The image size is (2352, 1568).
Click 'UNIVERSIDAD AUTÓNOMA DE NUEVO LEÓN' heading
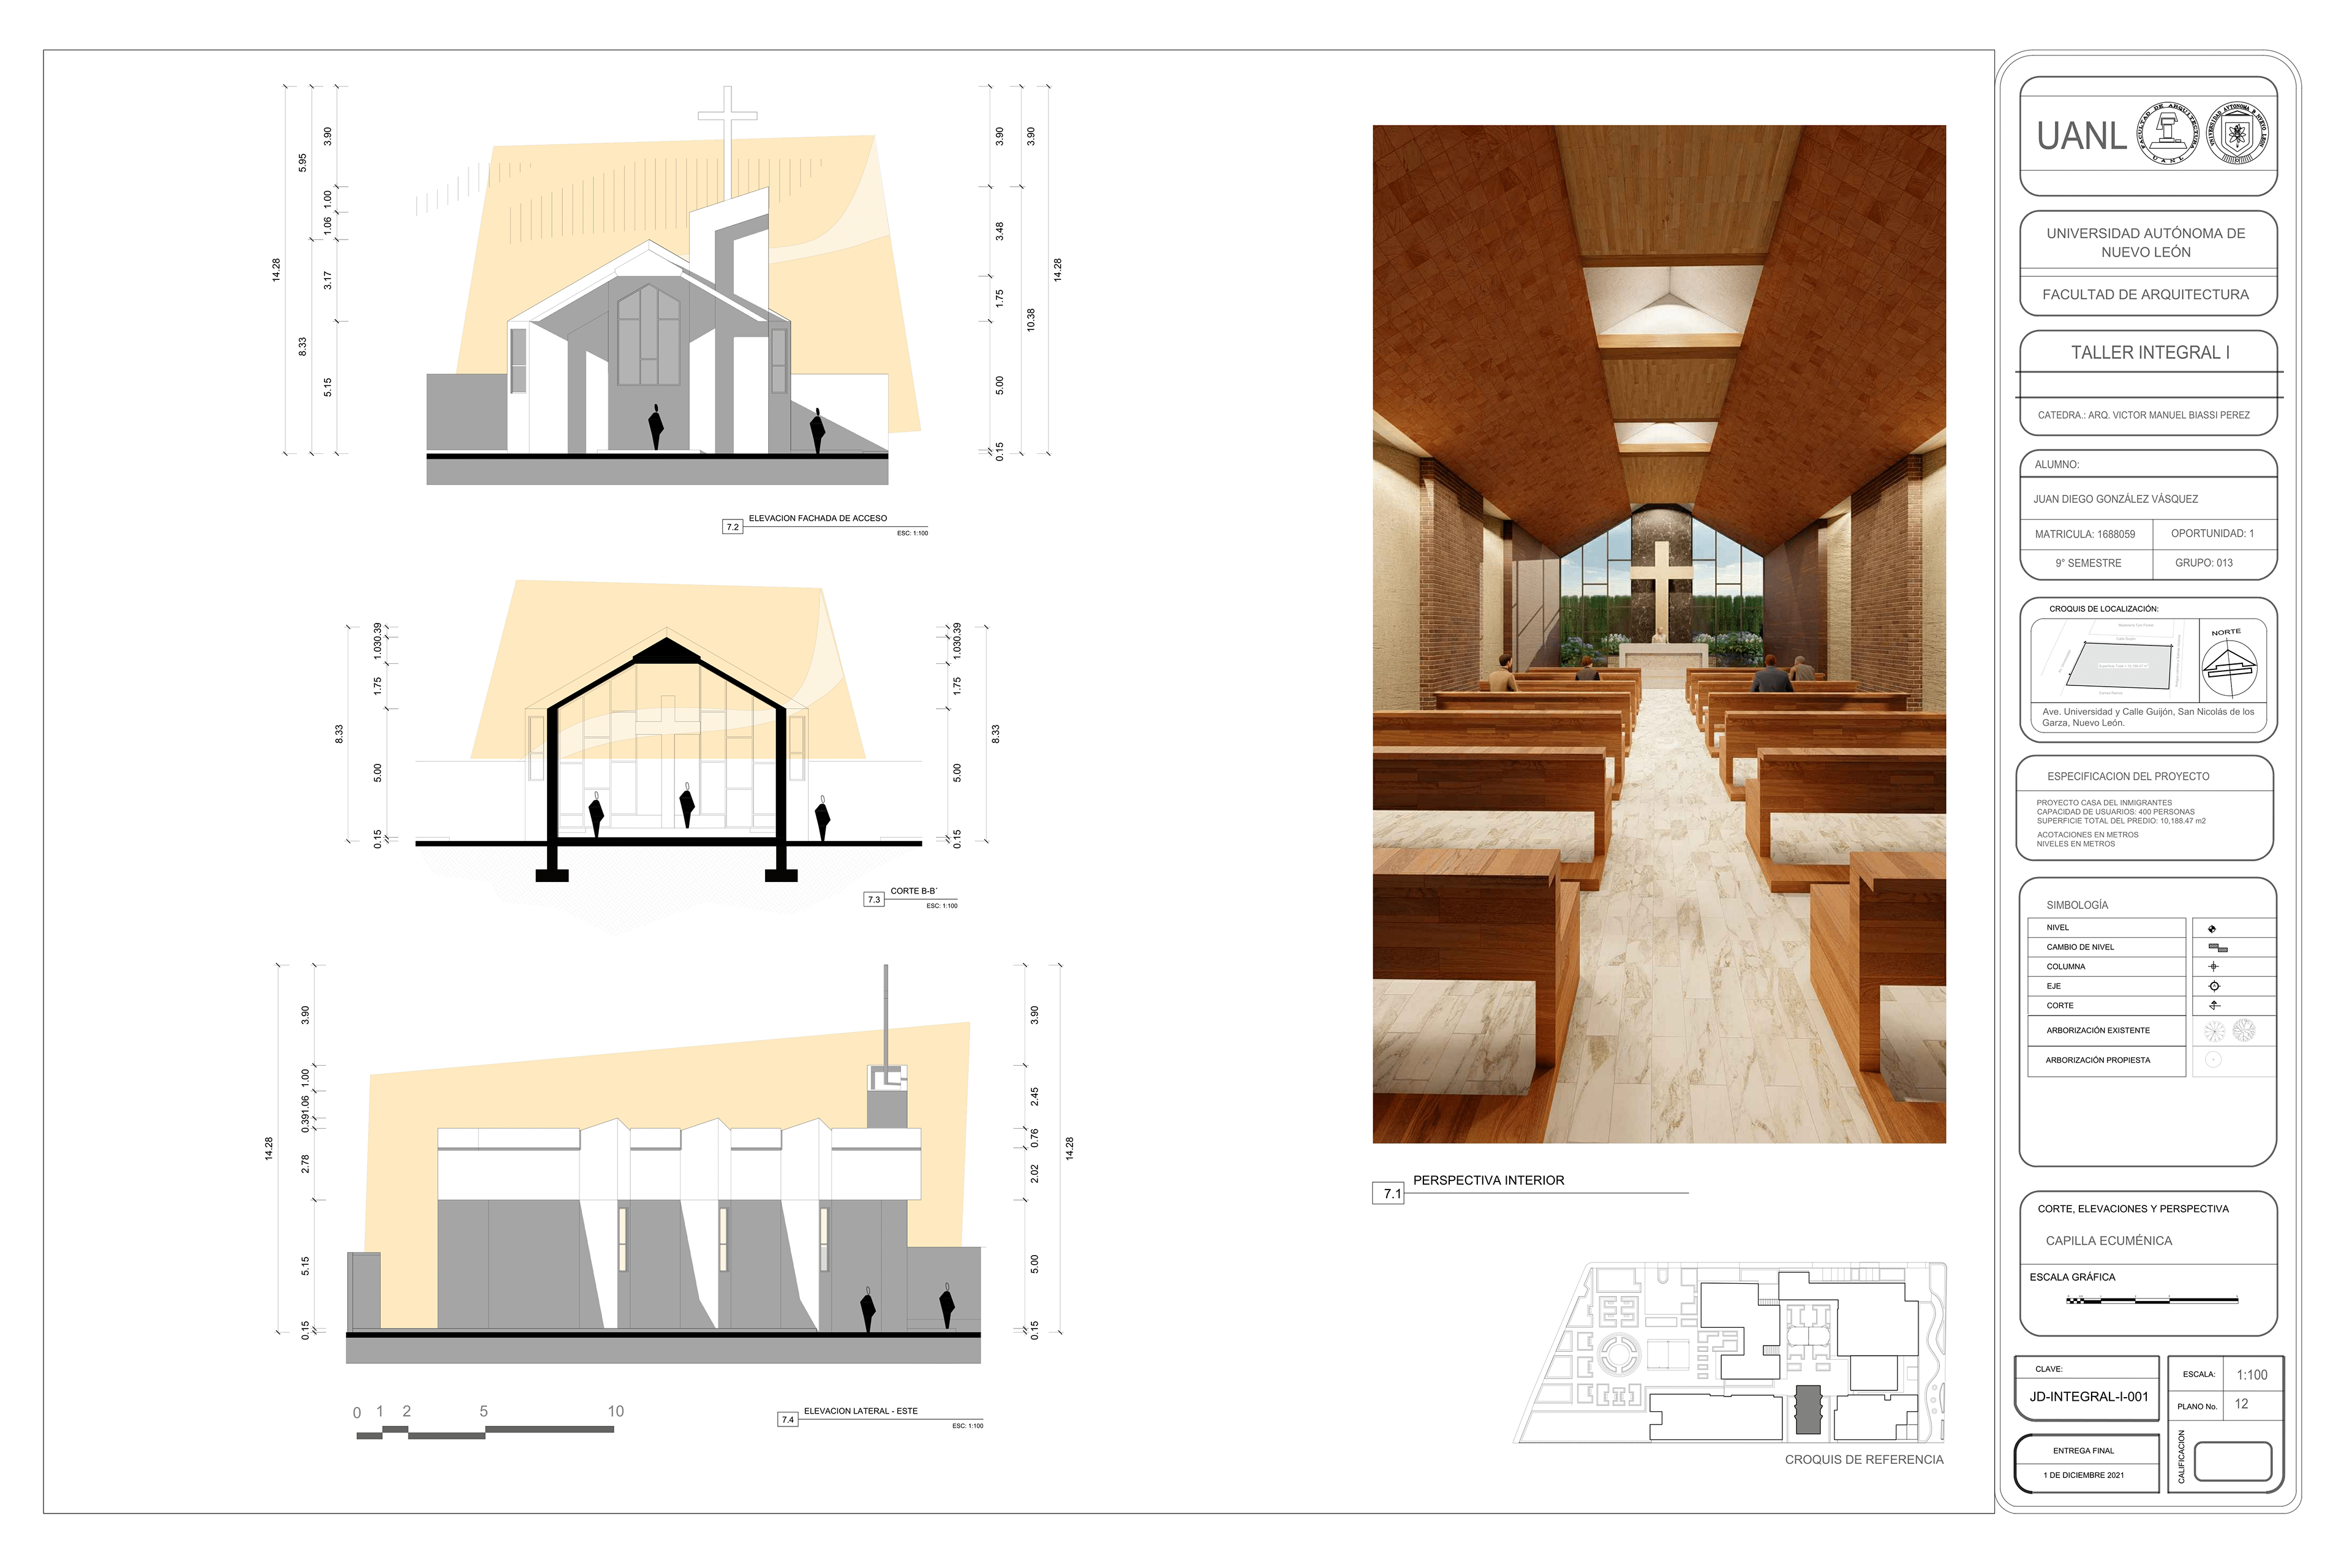tap(2146, 243)
